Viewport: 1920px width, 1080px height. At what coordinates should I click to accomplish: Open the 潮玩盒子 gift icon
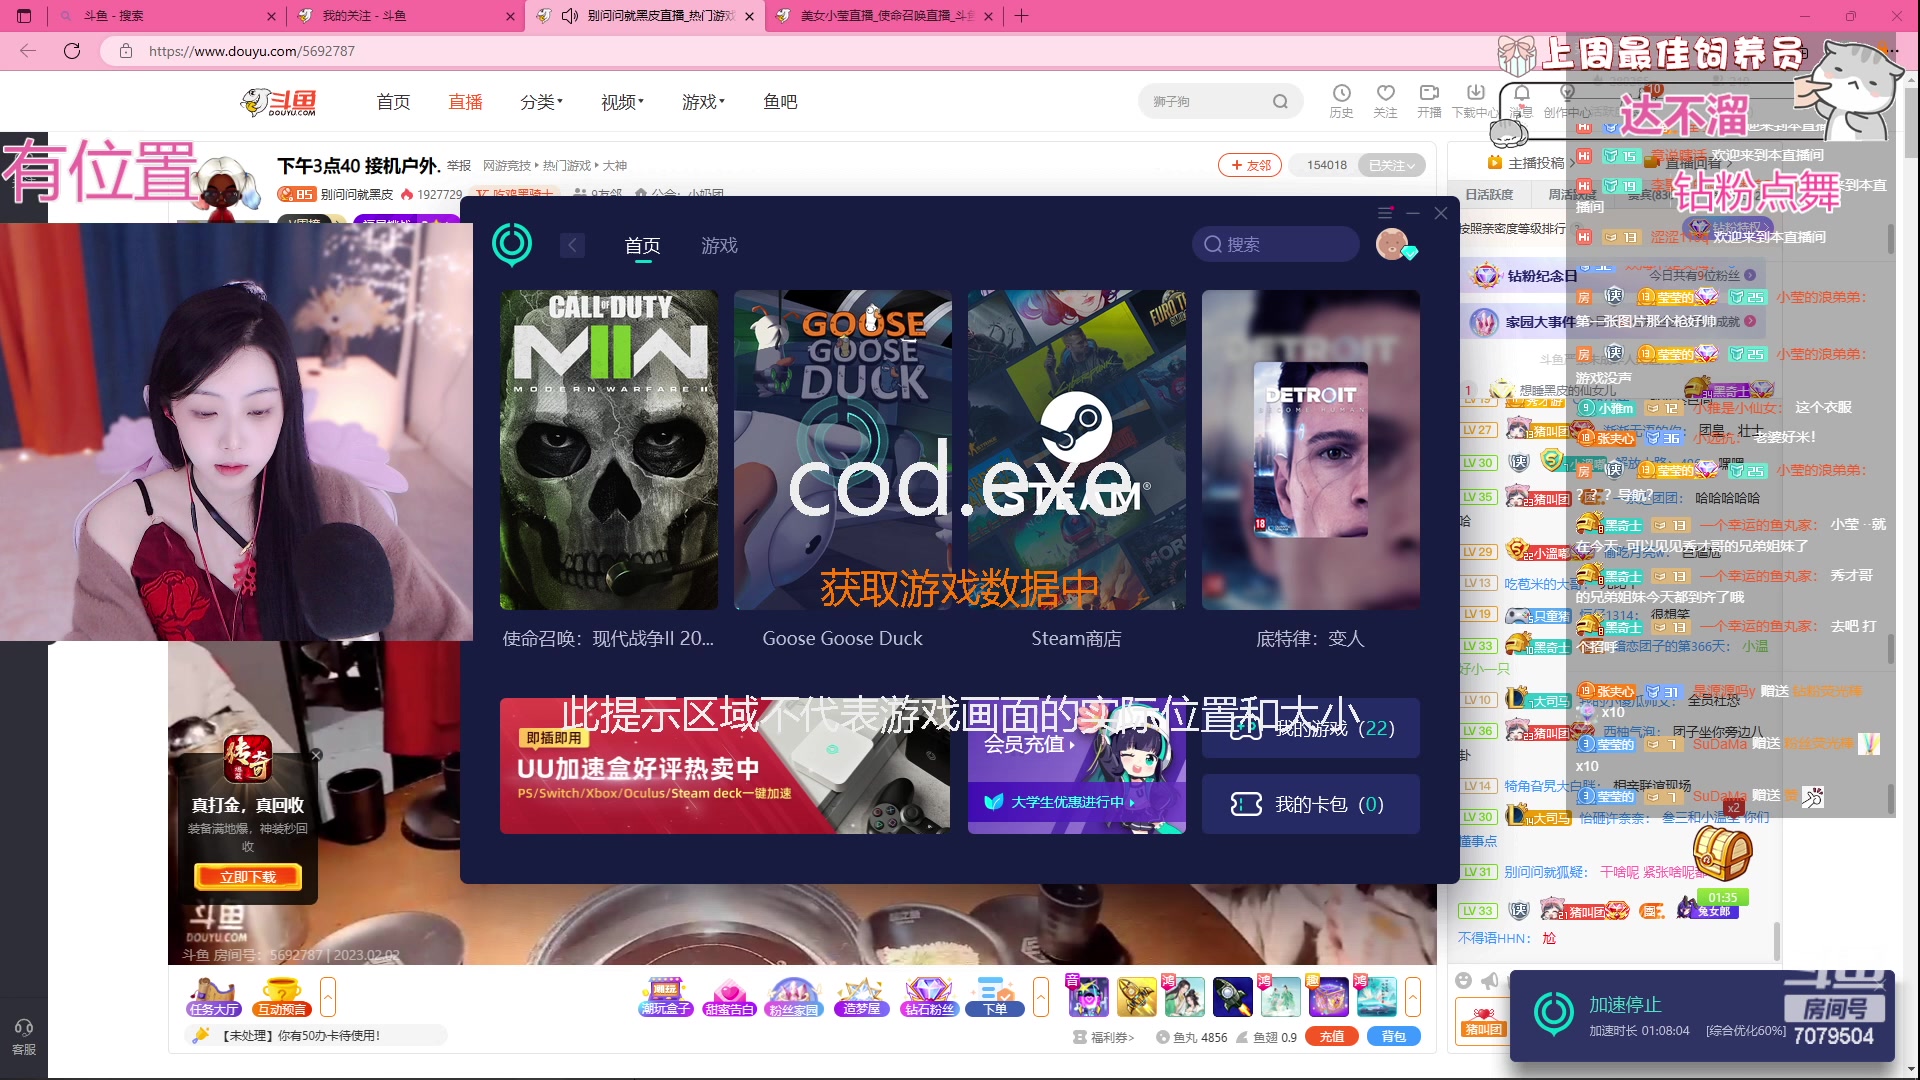click(x=665, y=997)
